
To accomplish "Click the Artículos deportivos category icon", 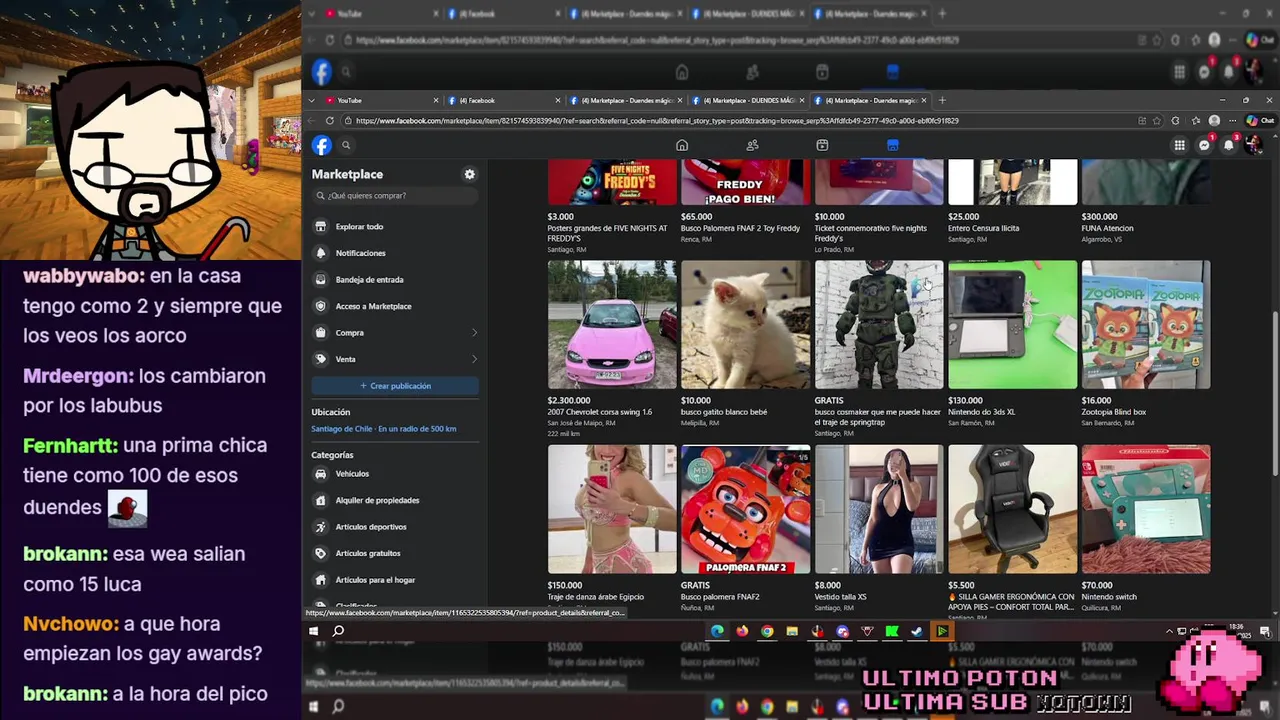I will [320, 527].
